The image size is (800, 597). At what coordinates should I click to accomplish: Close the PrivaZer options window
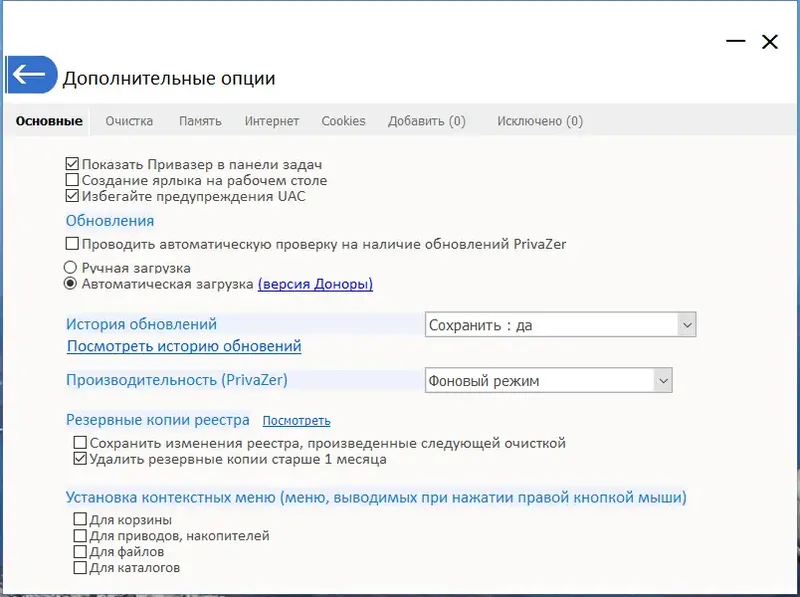point(769,41)
